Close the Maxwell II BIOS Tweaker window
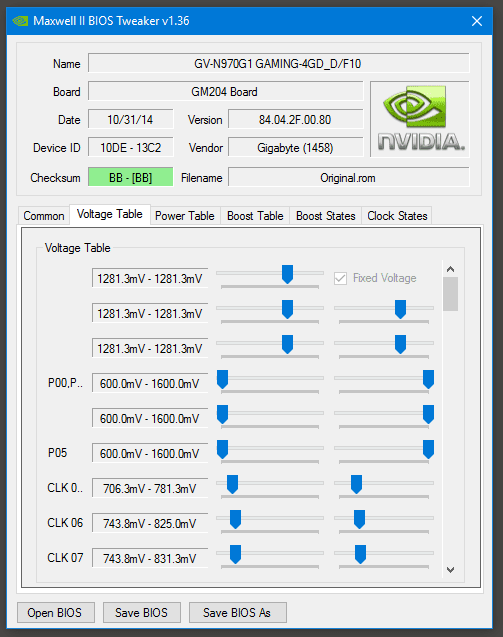This screenshot has height=637, width=503. [x=477, y=21]
